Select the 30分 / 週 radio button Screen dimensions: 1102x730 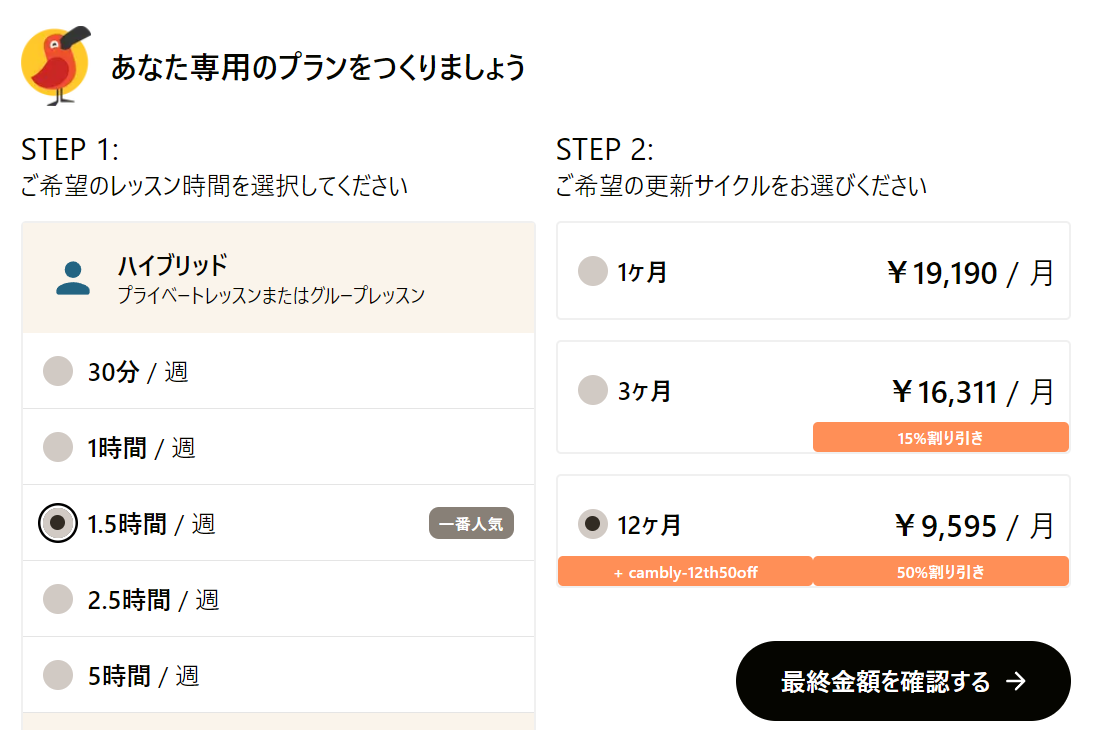point(58,371)
